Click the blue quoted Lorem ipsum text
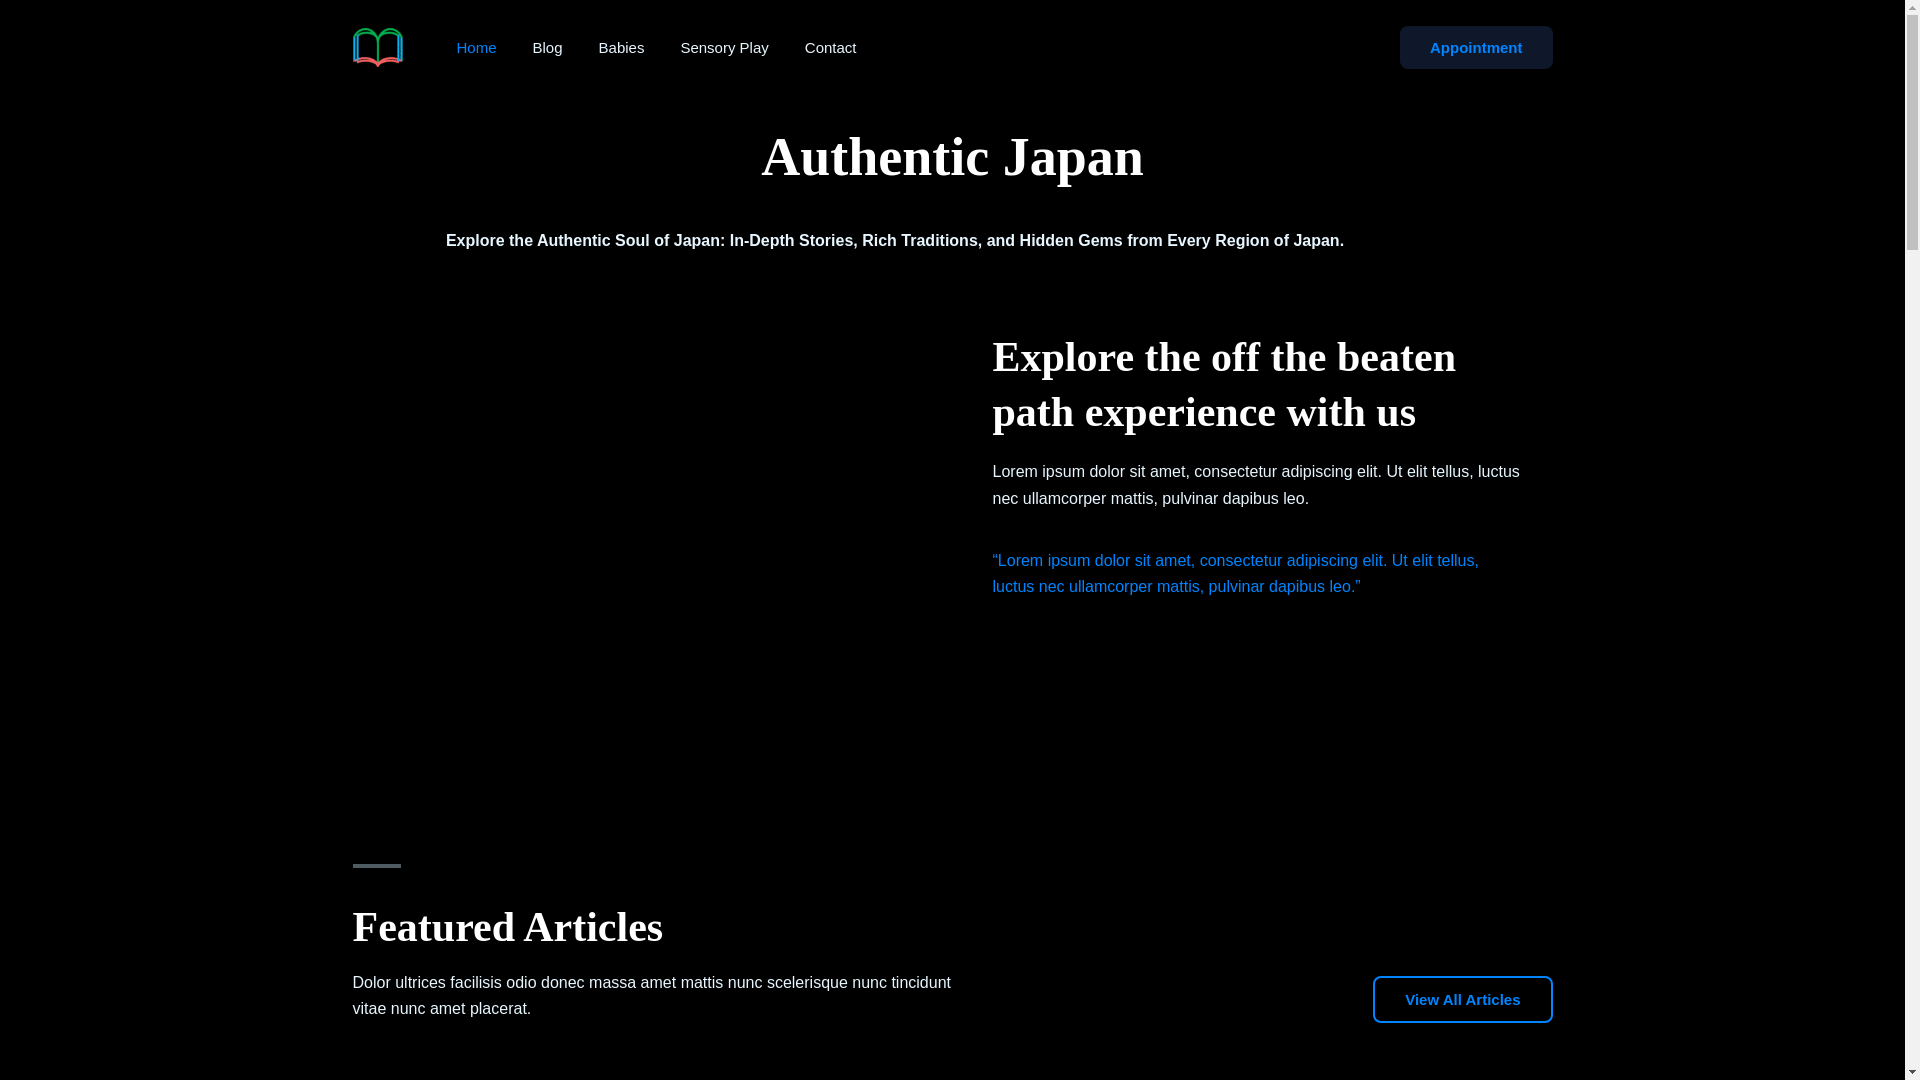The width and height of the screenshot is (1920, 1080). (1235, 574)
